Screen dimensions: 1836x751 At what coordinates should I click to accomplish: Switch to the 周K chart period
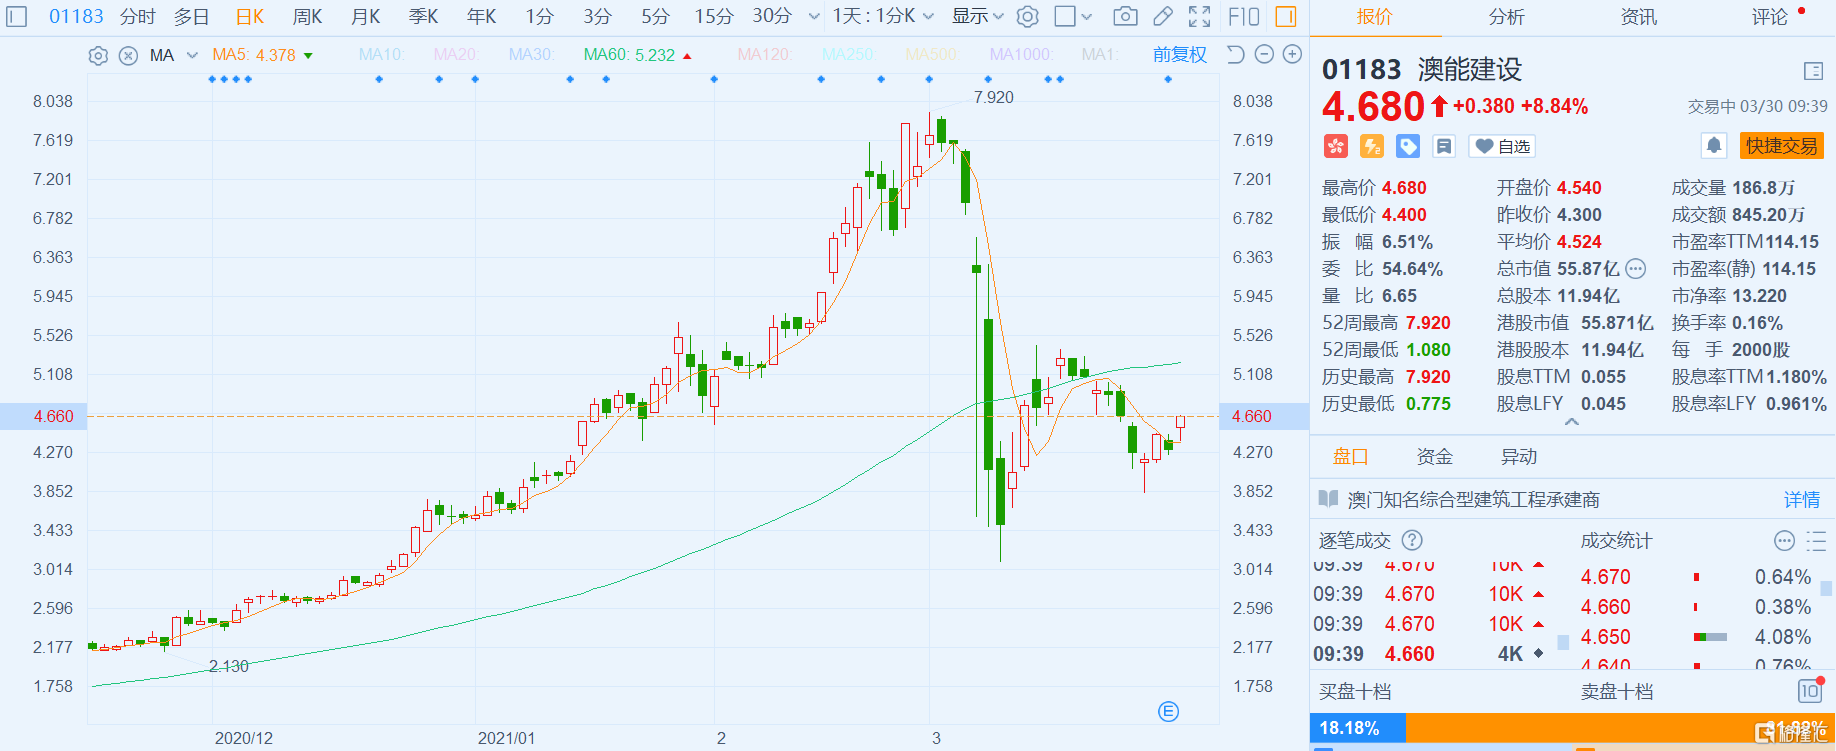coord(307,17)
